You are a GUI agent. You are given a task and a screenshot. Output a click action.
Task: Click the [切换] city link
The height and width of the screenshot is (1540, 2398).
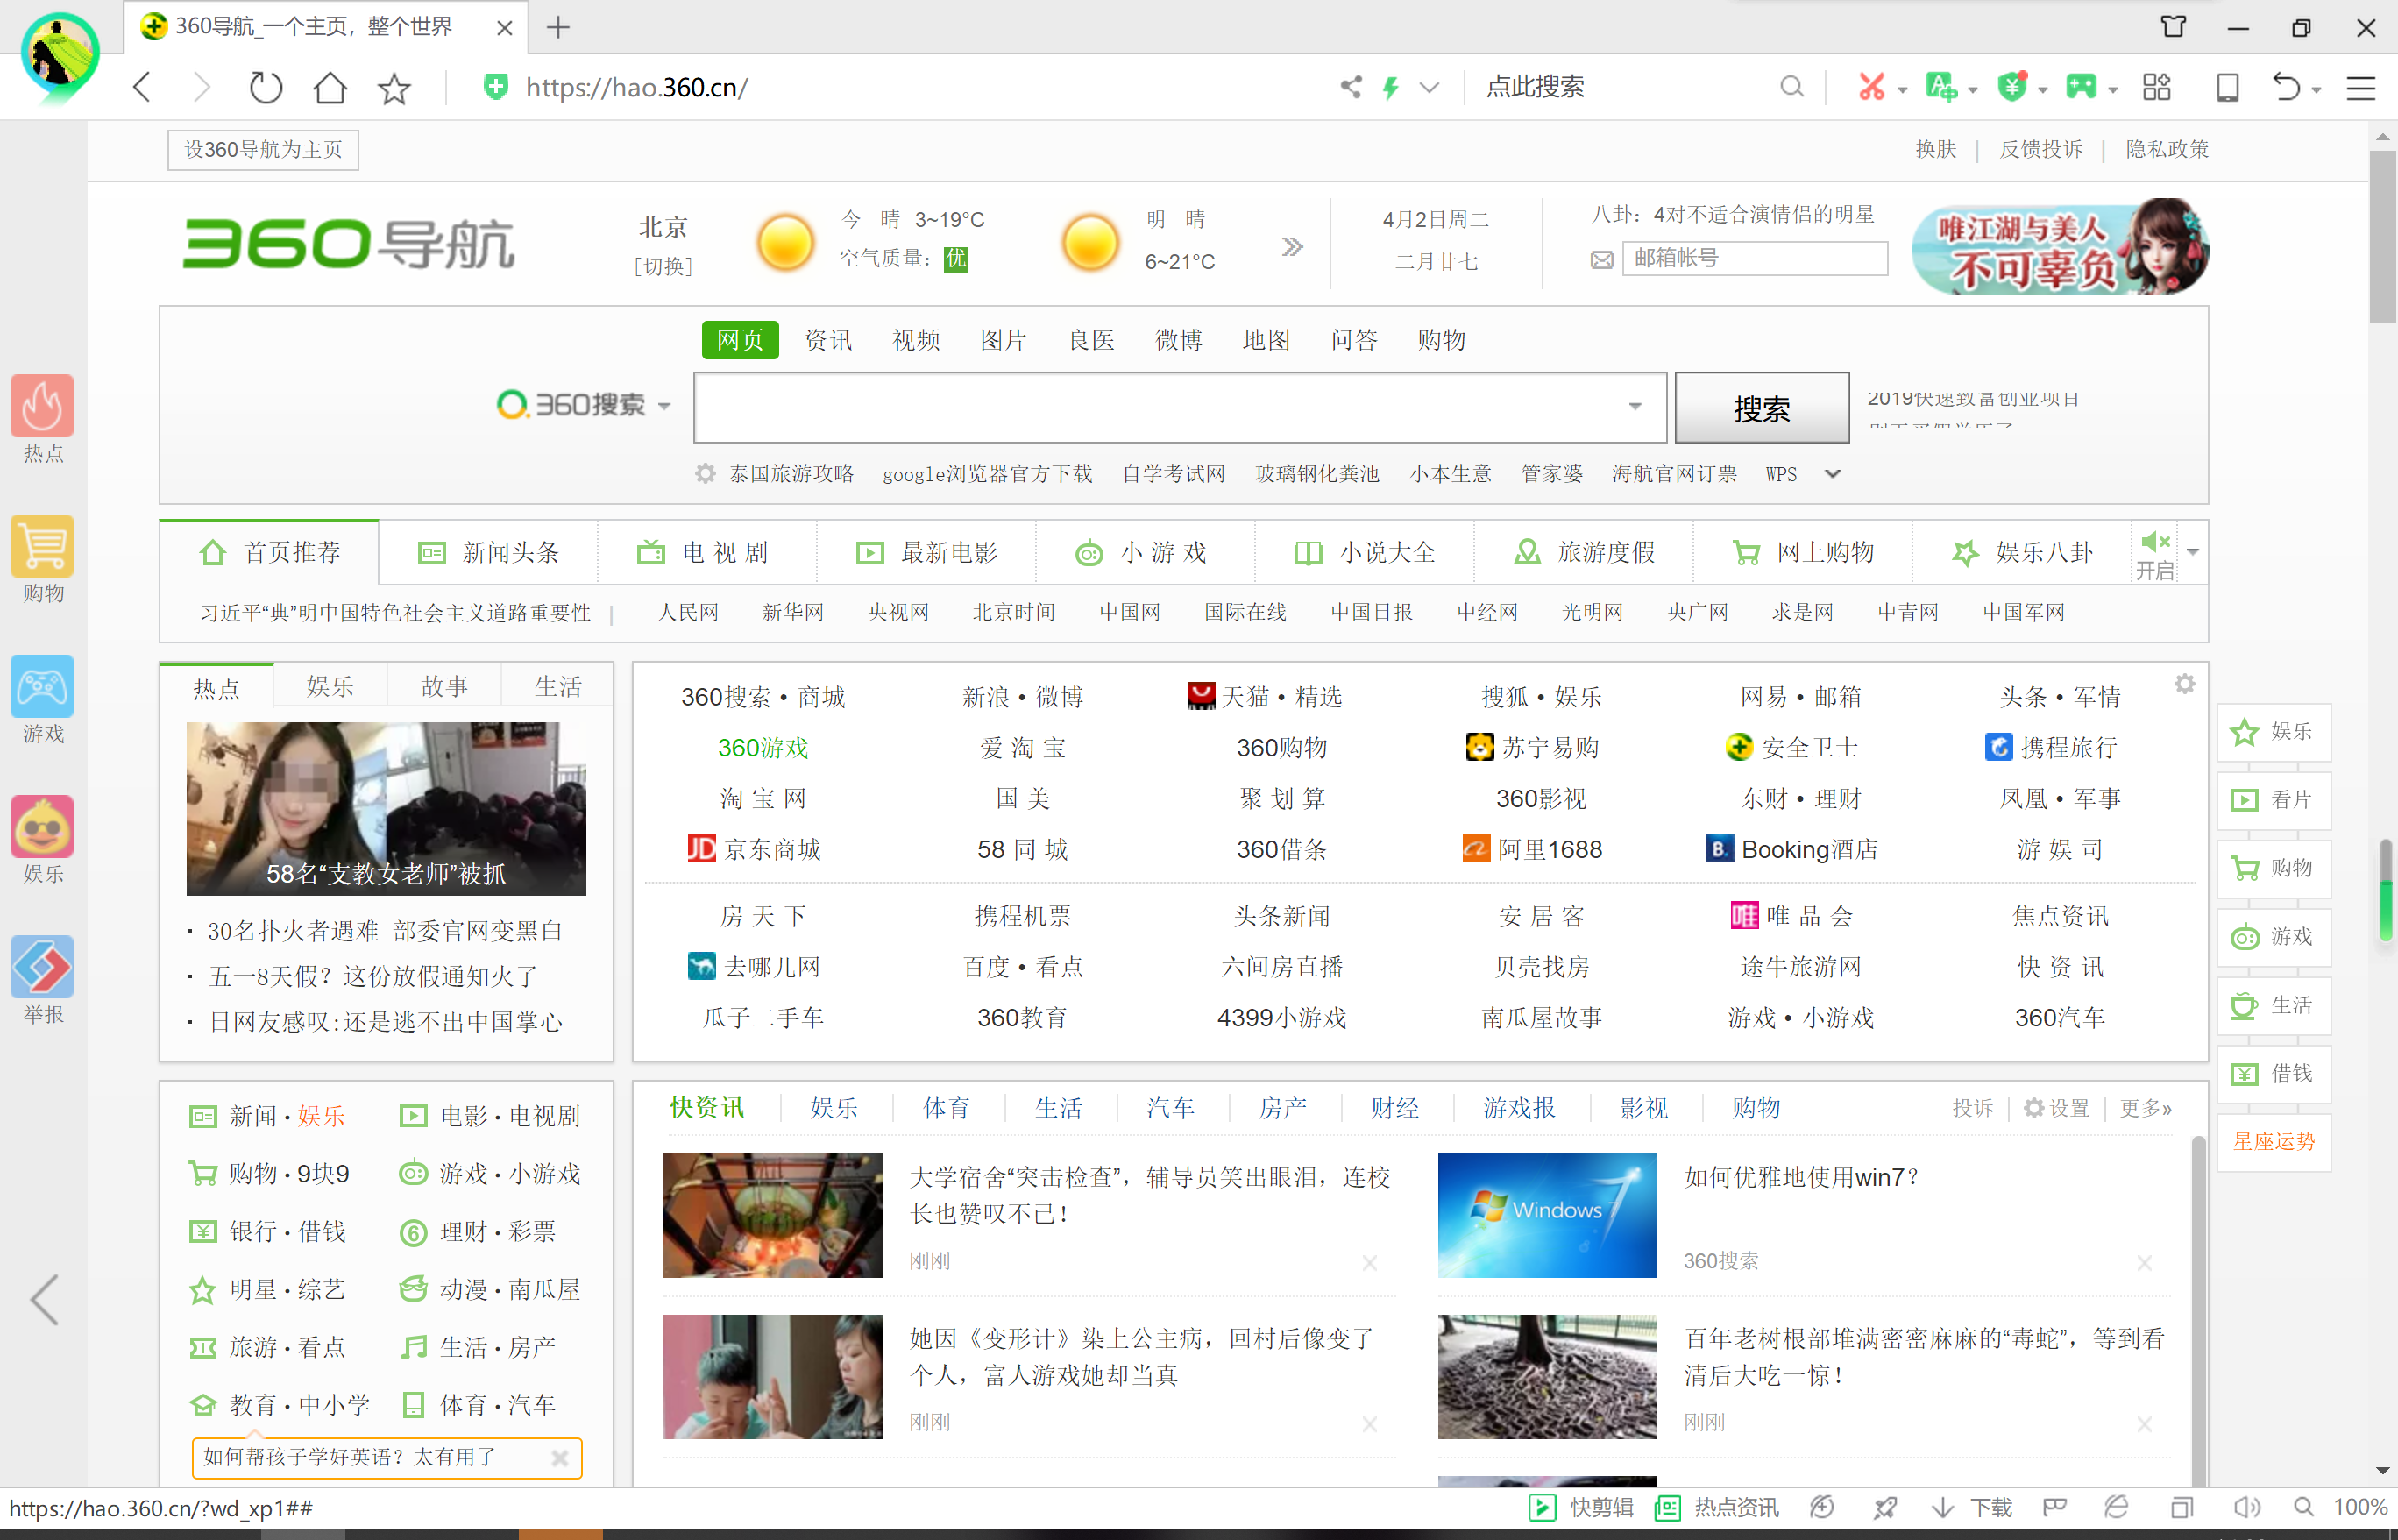click(663, 266)
